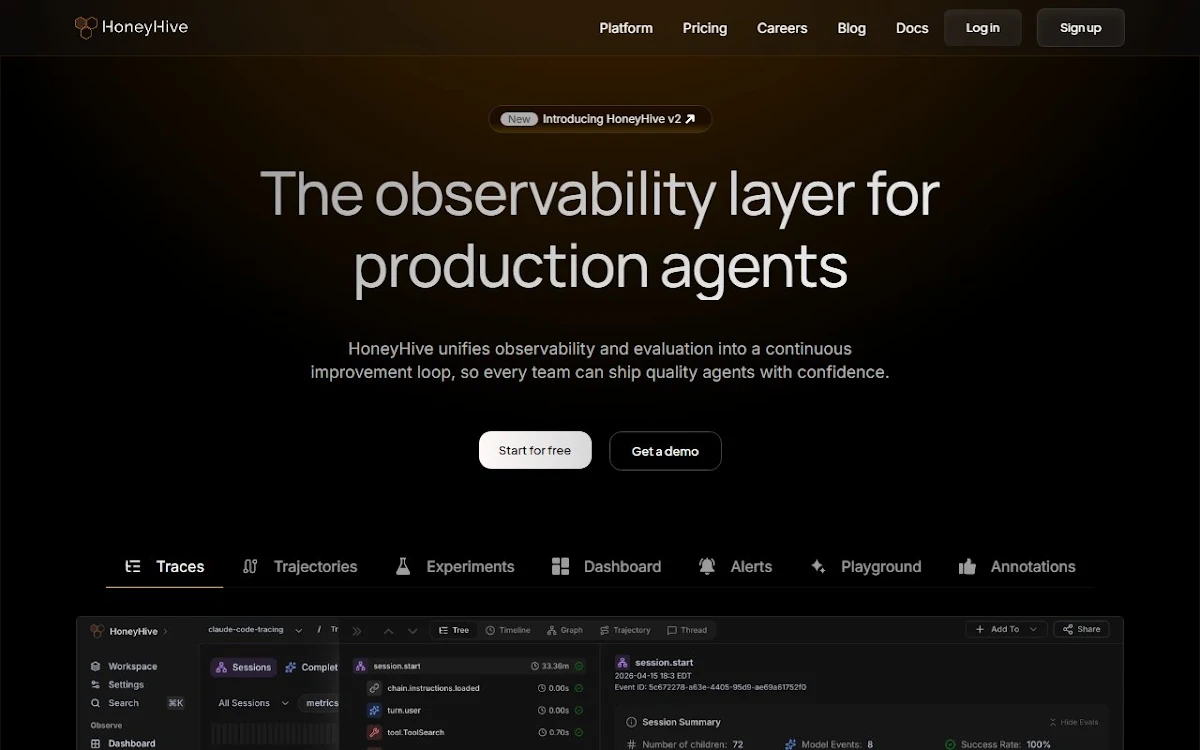Click the New badge on the banner

519,119
